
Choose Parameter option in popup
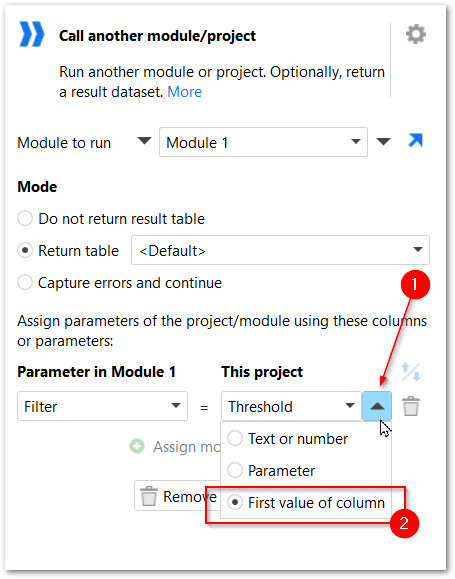tap(271, 470)
